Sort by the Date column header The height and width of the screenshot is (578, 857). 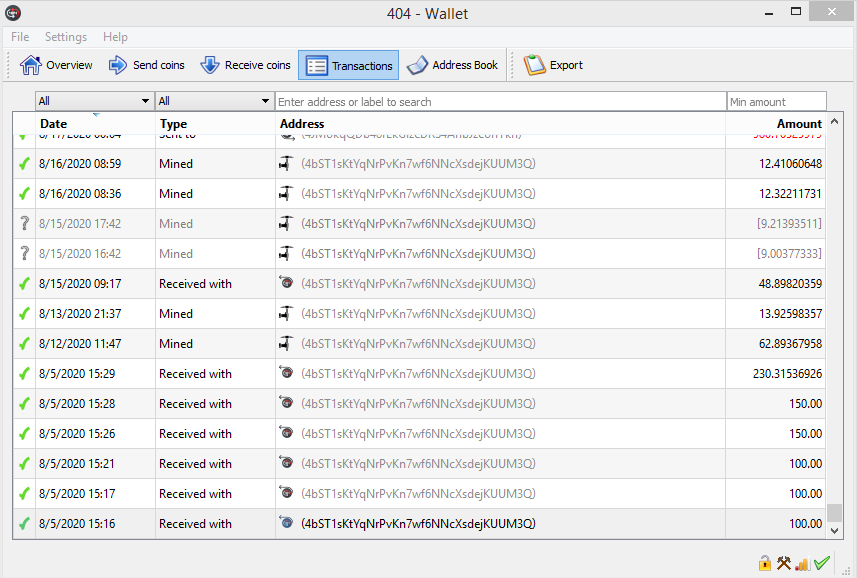[95, 123]
